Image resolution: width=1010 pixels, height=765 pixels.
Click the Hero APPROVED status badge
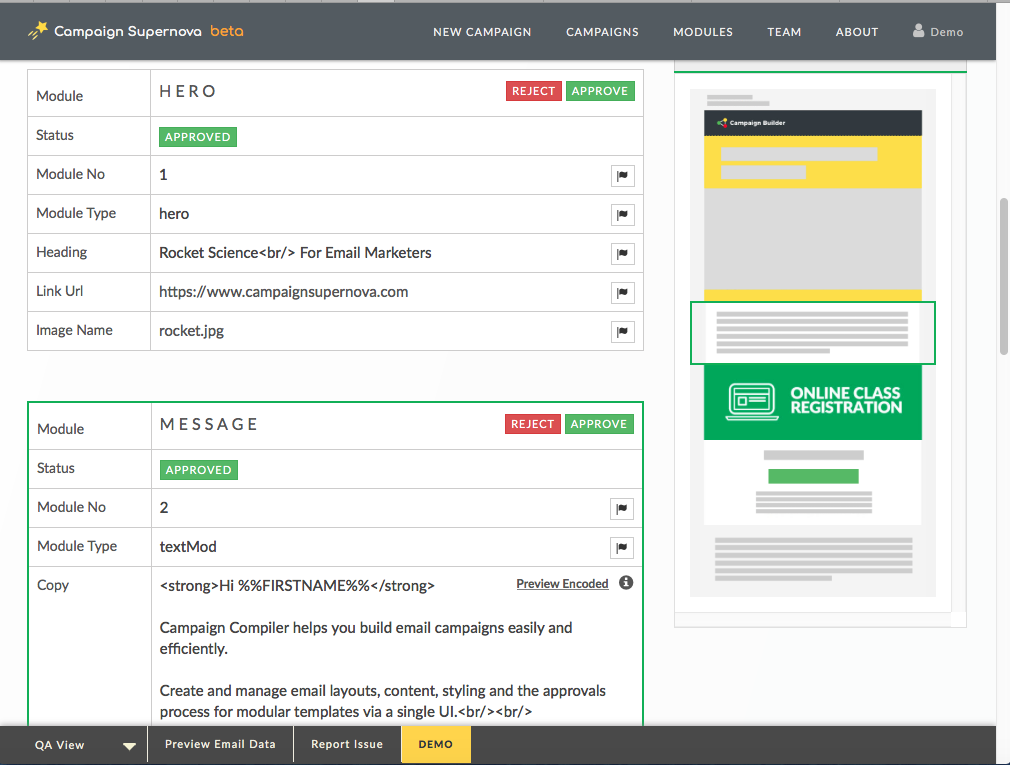coord(198,137)
